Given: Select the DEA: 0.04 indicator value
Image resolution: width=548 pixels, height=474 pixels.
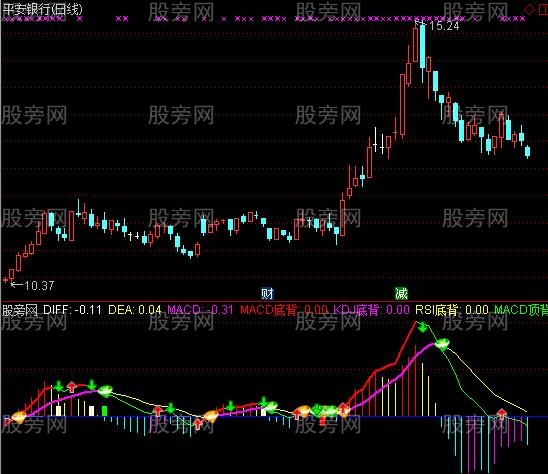Looking at the screenshot, I should (x=135, y=310).
